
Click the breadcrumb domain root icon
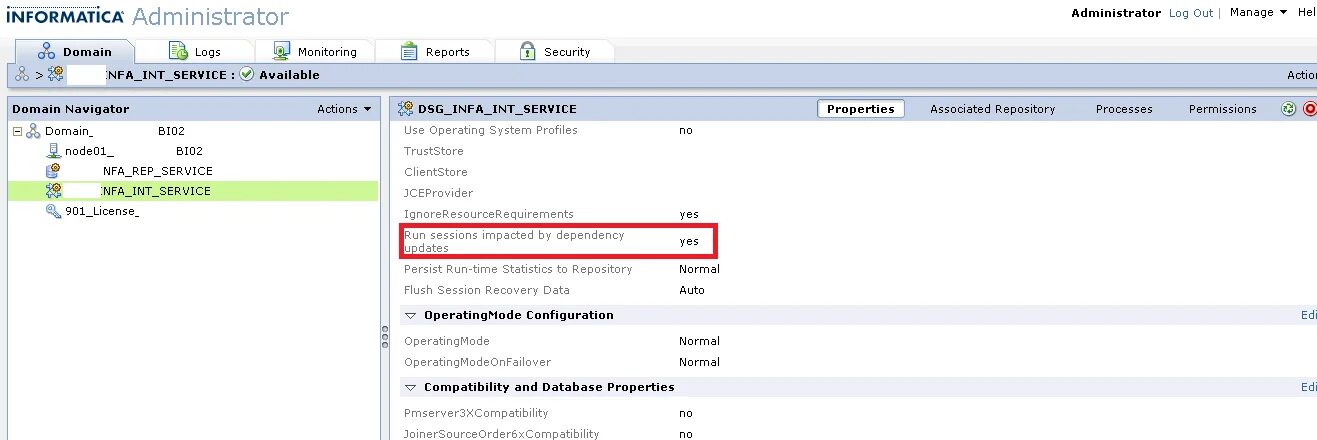[22, 75]
